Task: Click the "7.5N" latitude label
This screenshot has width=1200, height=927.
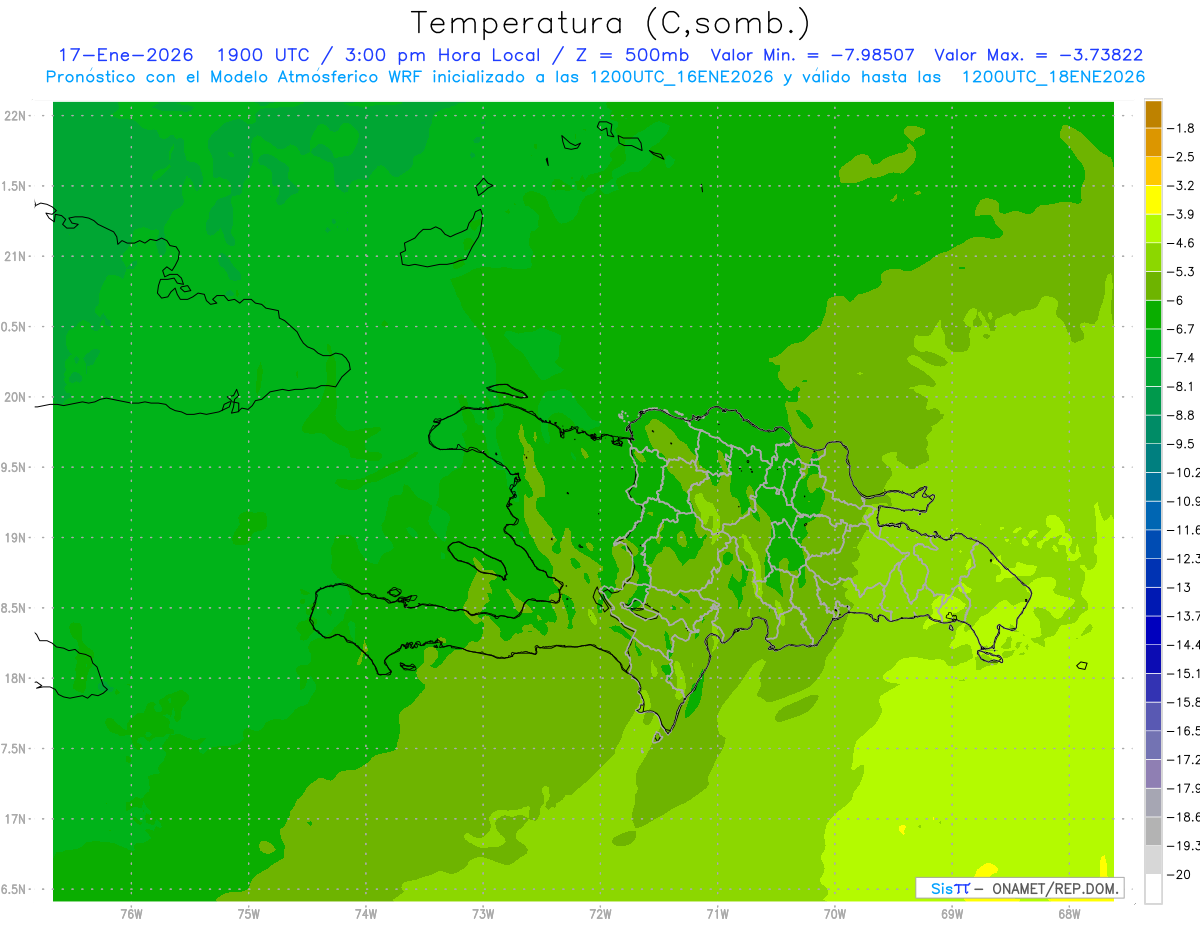Action: coord(15,749)
